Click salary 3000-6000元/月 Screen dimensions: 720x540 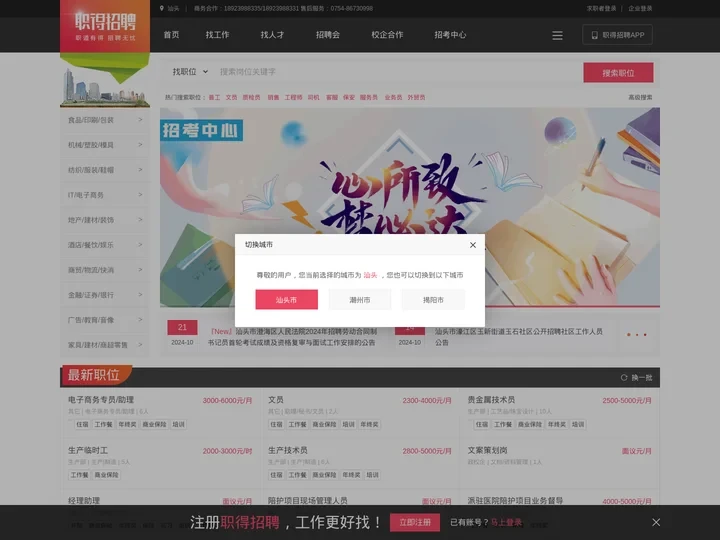tap(227, 400)
